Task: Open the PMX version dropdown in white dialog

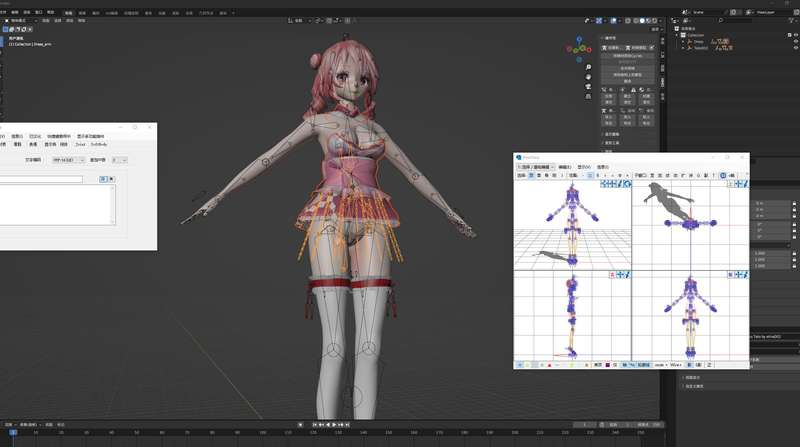Action: coord(73,159)
